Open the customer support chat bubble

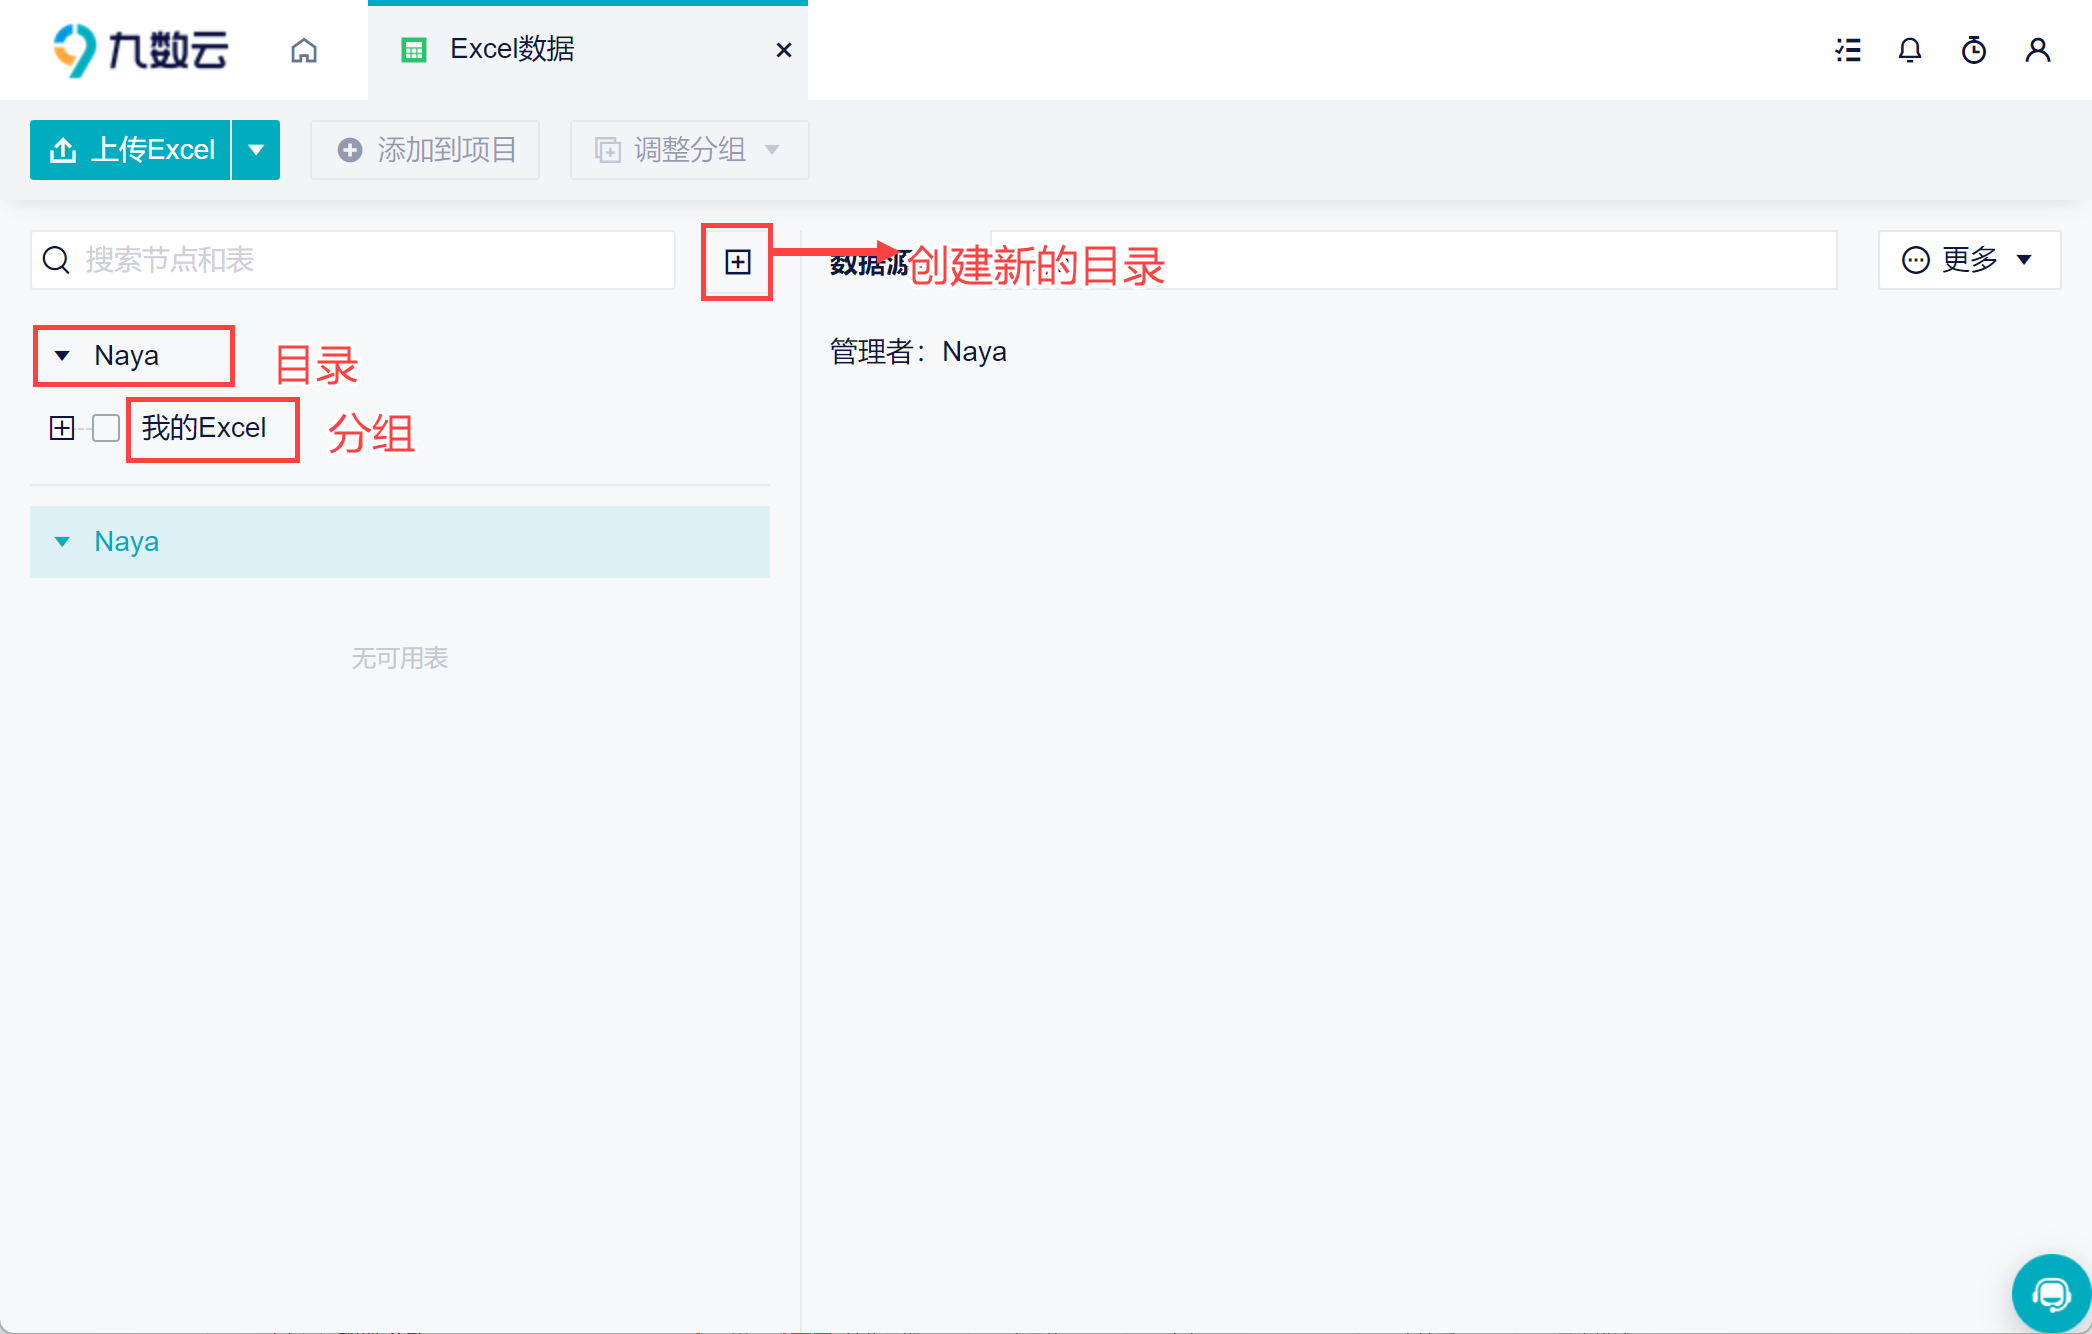click(x=2050, y=1295)
